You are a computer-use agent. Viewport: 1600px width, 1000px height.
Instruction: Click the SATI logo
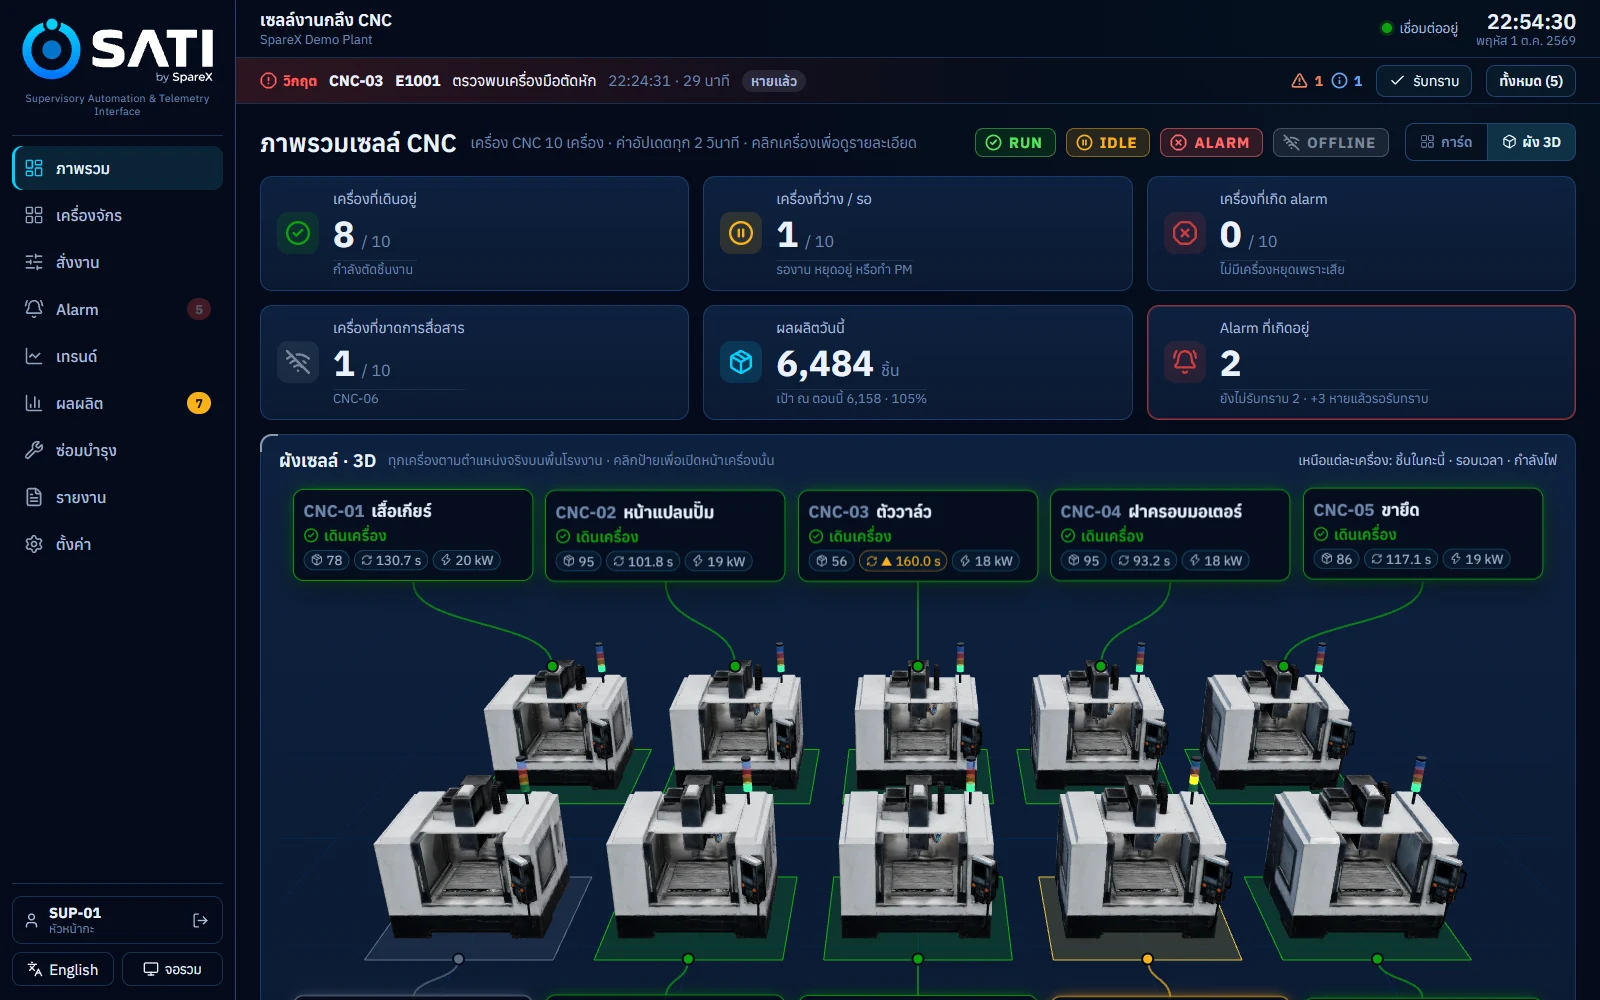117,50
